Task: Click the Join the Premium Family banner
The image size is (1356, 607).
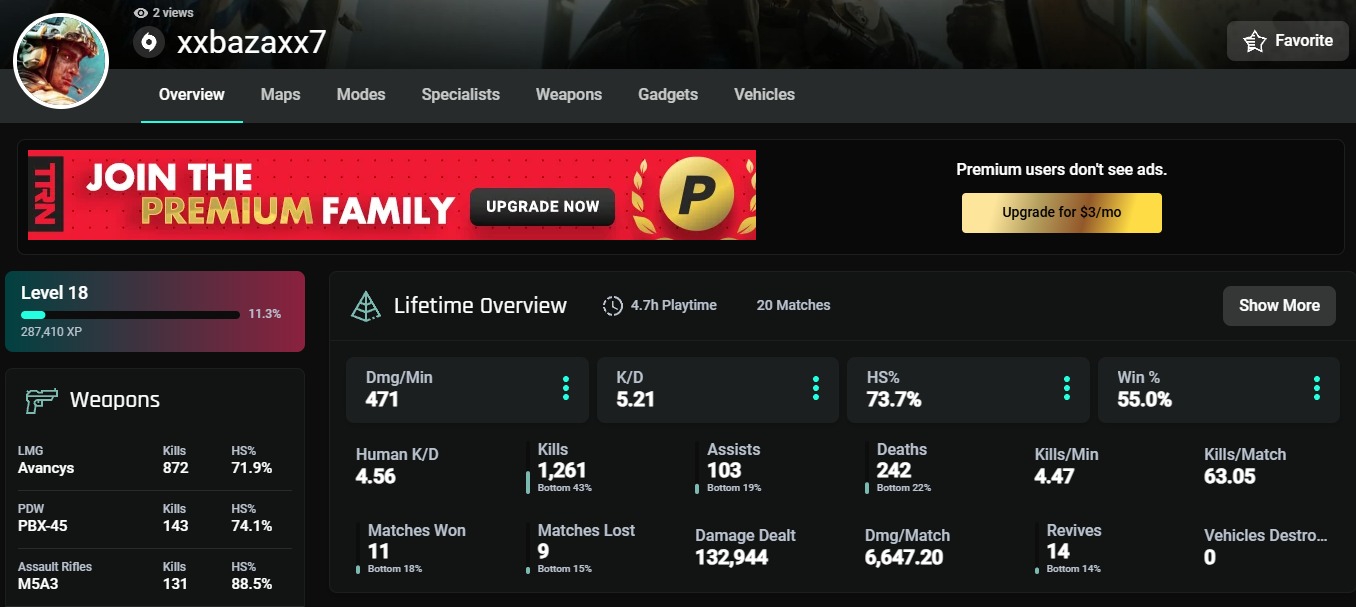Action: pos(392,195)
